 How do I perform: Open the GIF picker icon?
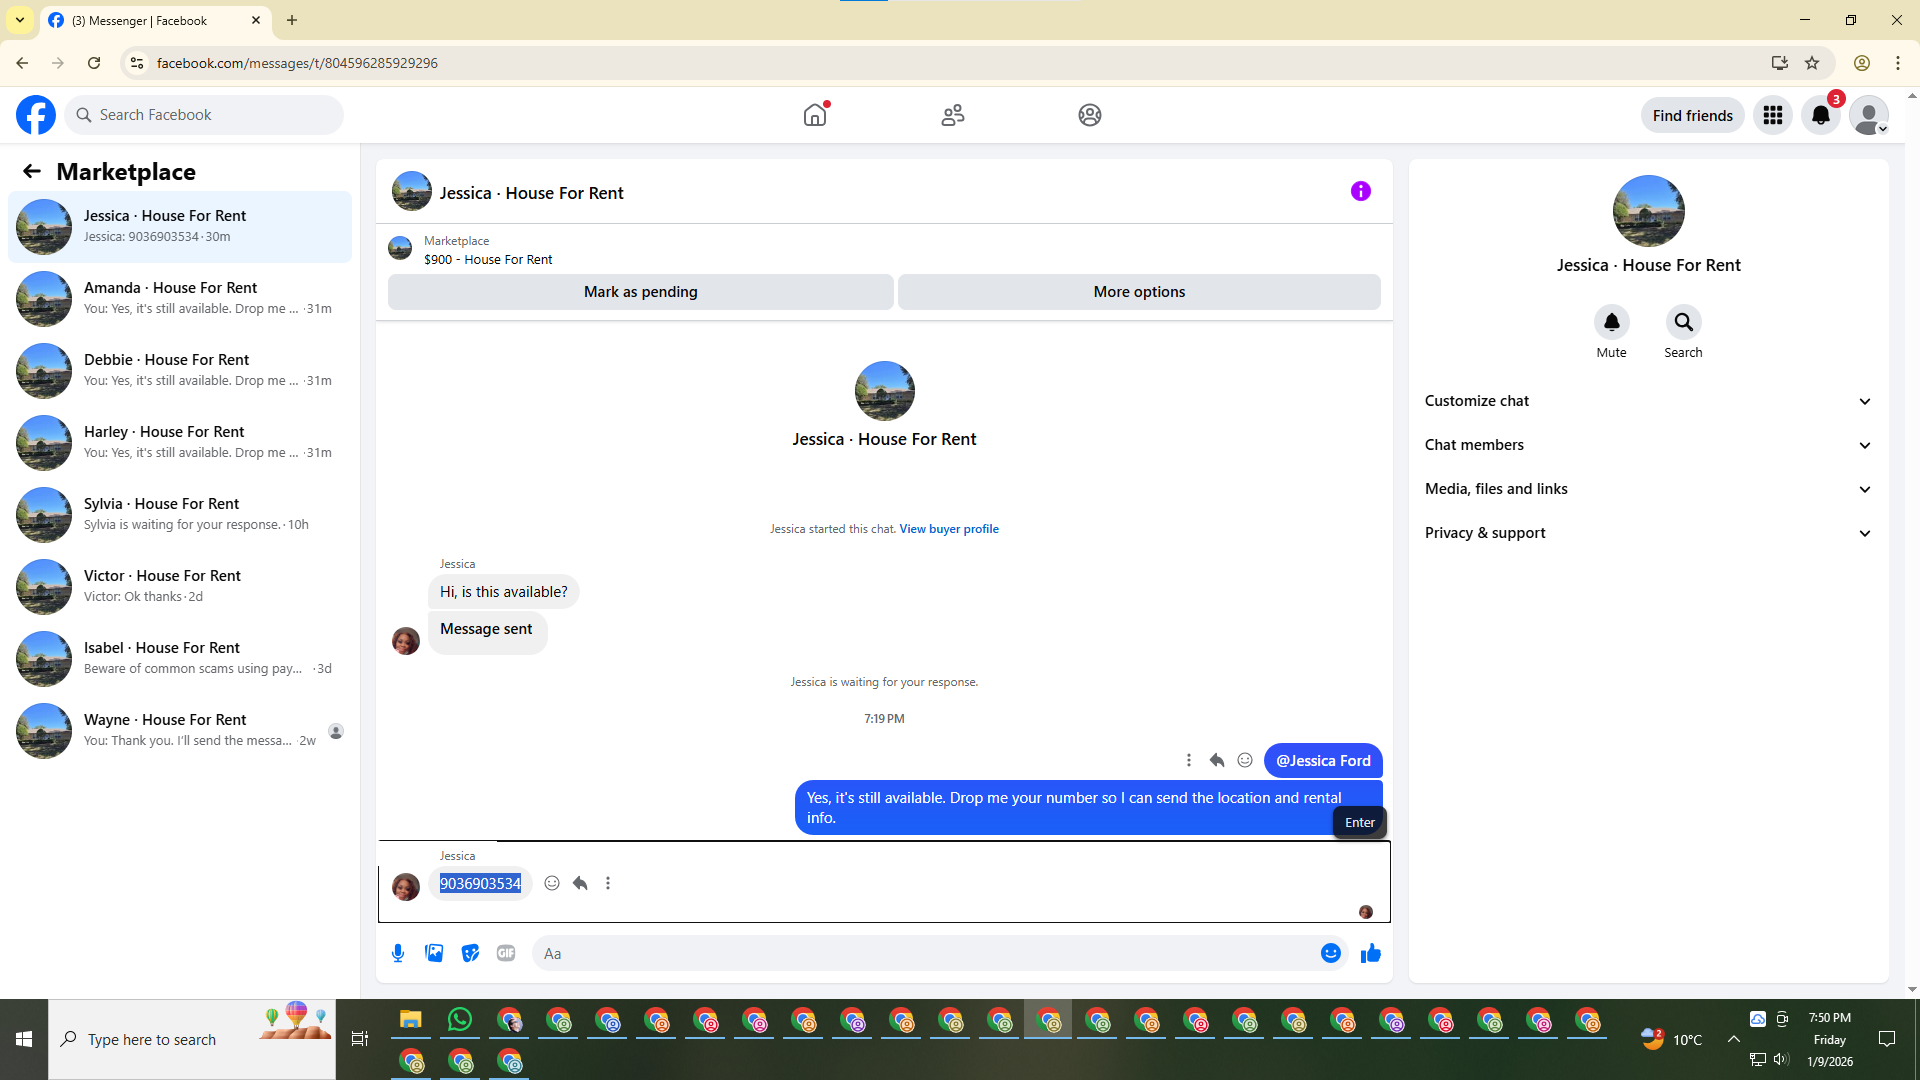506,953
